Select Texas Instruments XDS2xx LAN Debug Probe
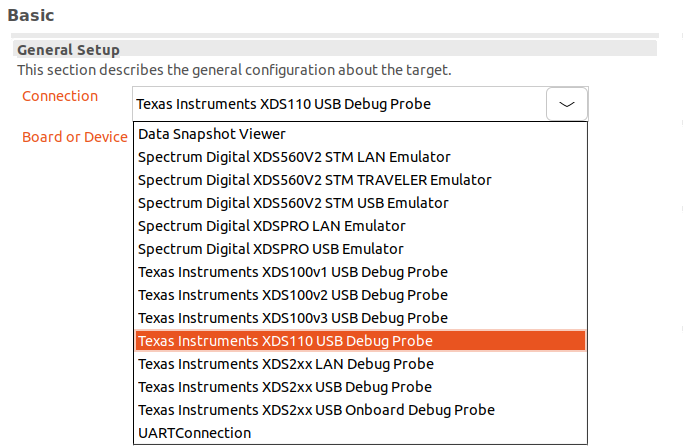This screenshot has height=446, width=683. (286, 364)
